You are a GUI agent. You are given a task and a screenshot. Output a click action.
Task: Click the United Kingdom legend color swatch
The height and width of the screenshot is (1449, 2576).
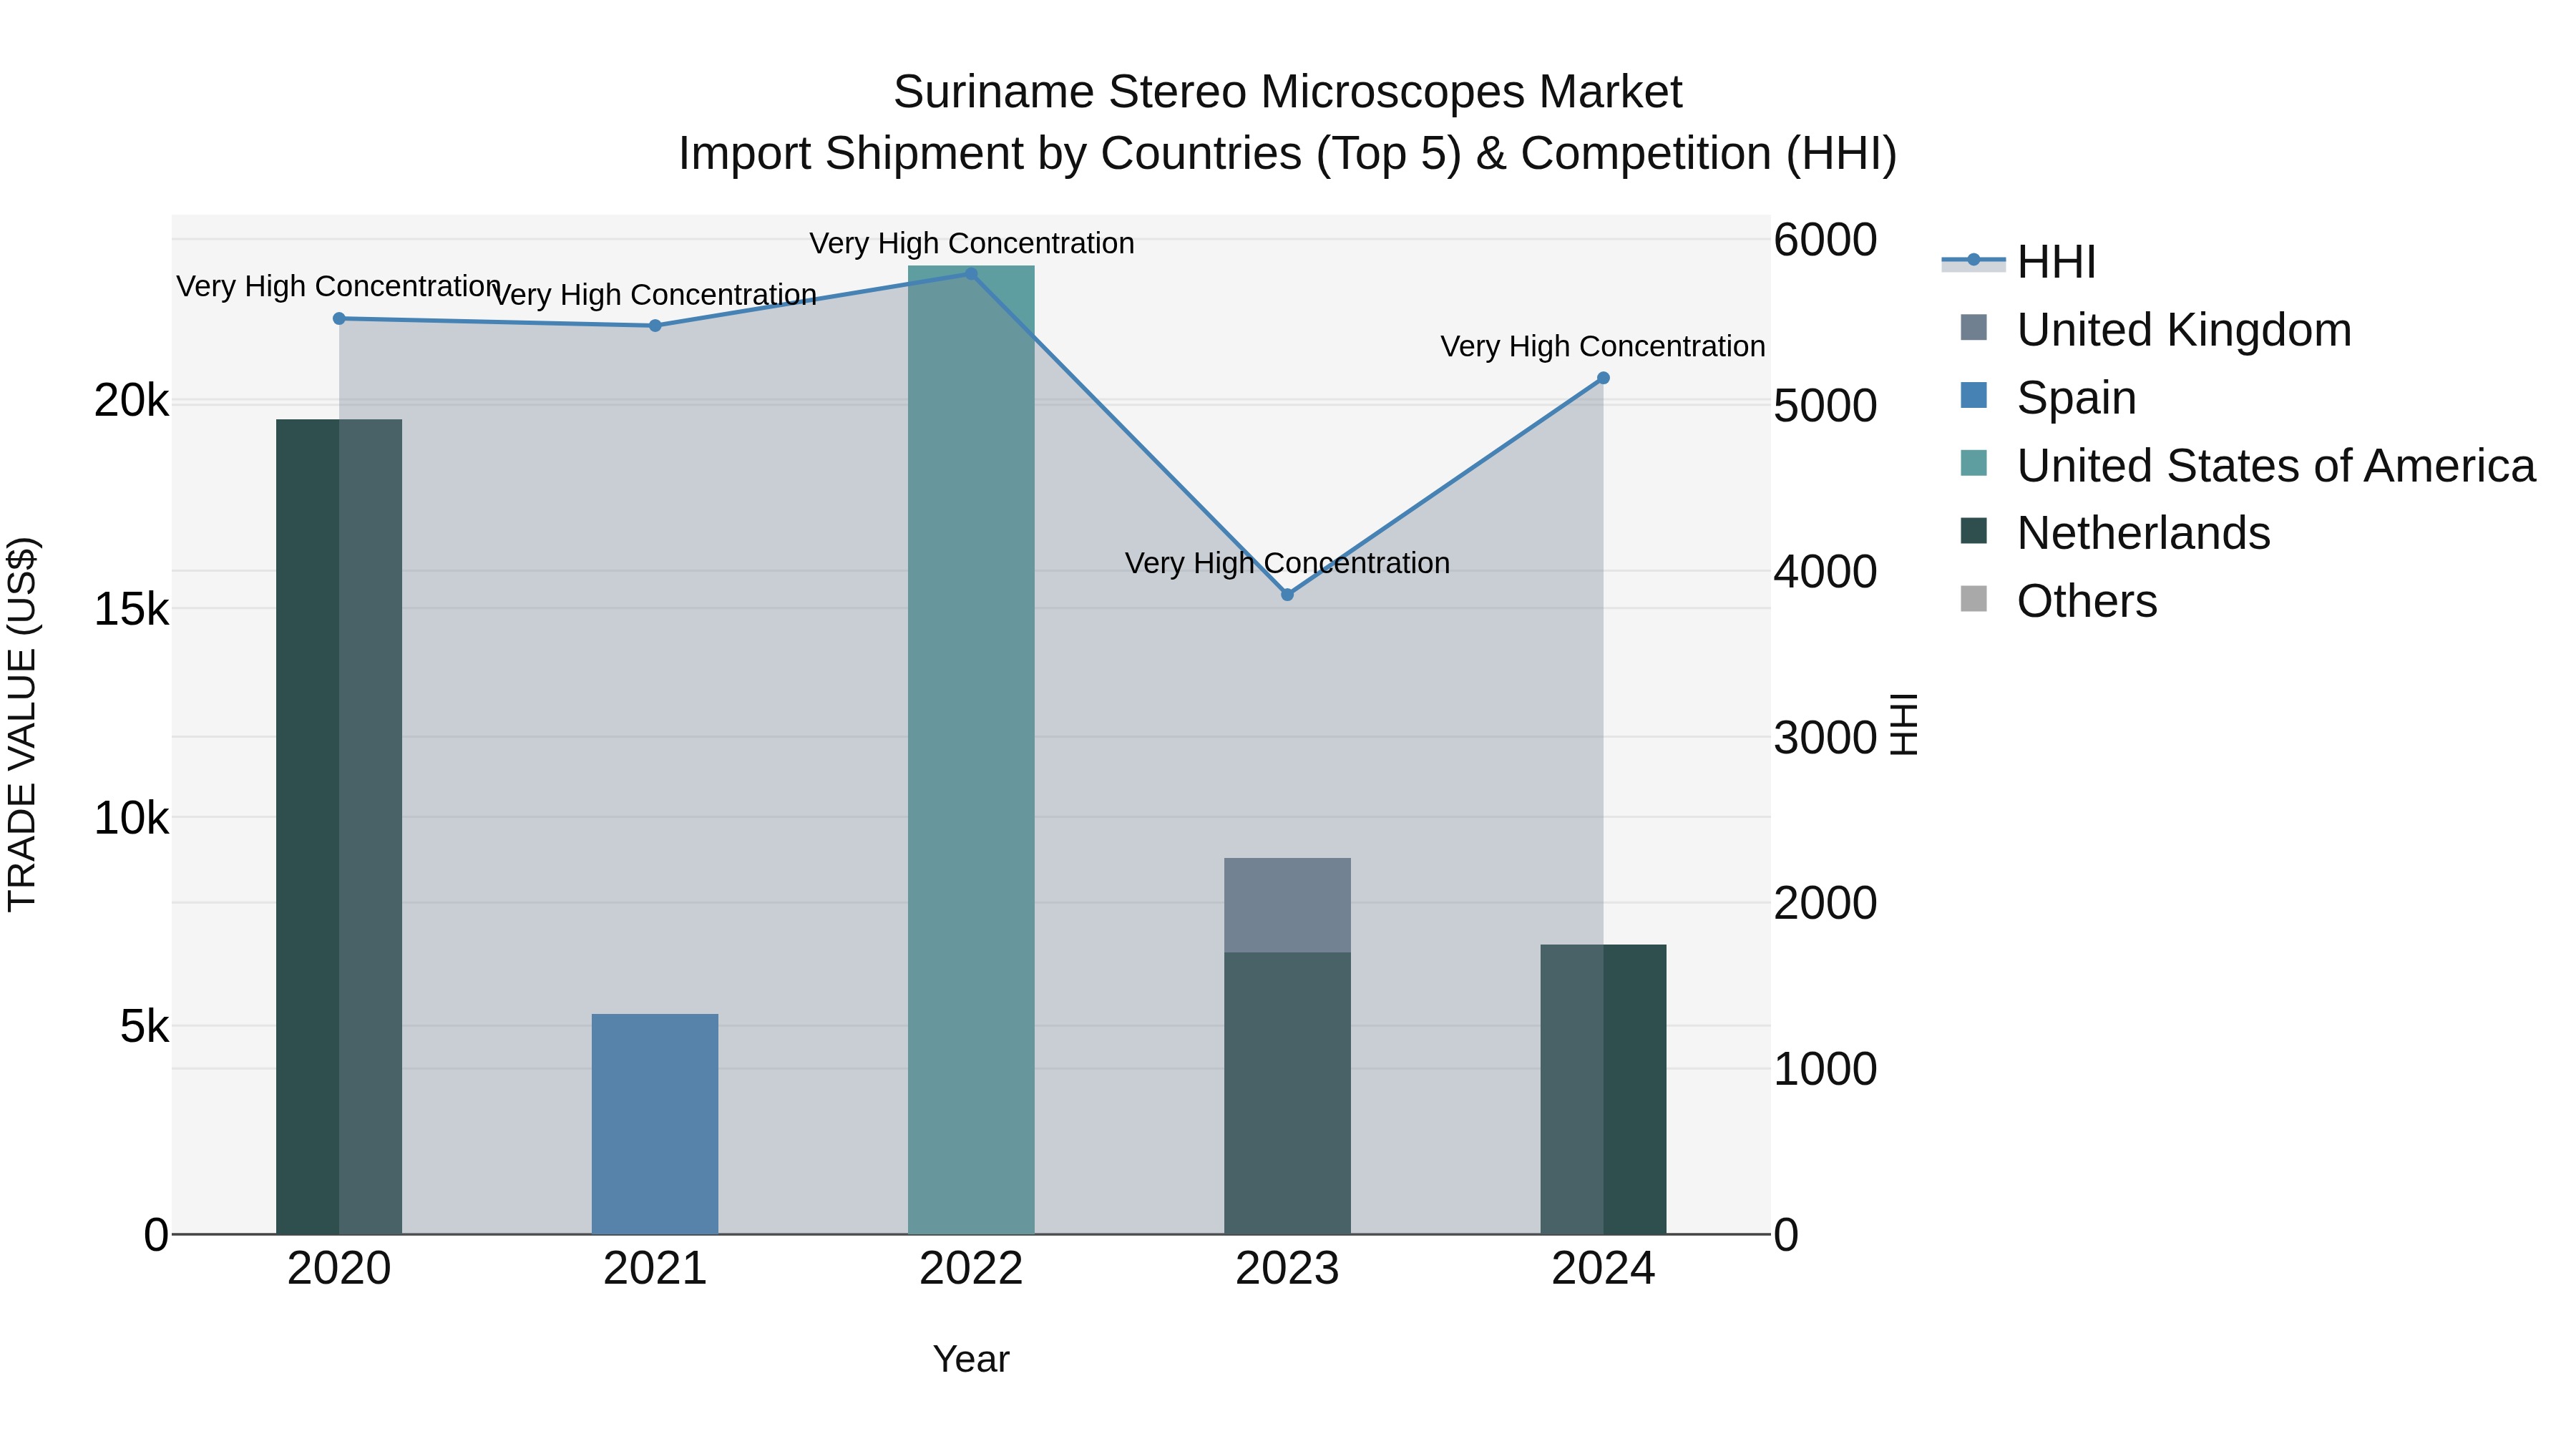pos(1974,327)
